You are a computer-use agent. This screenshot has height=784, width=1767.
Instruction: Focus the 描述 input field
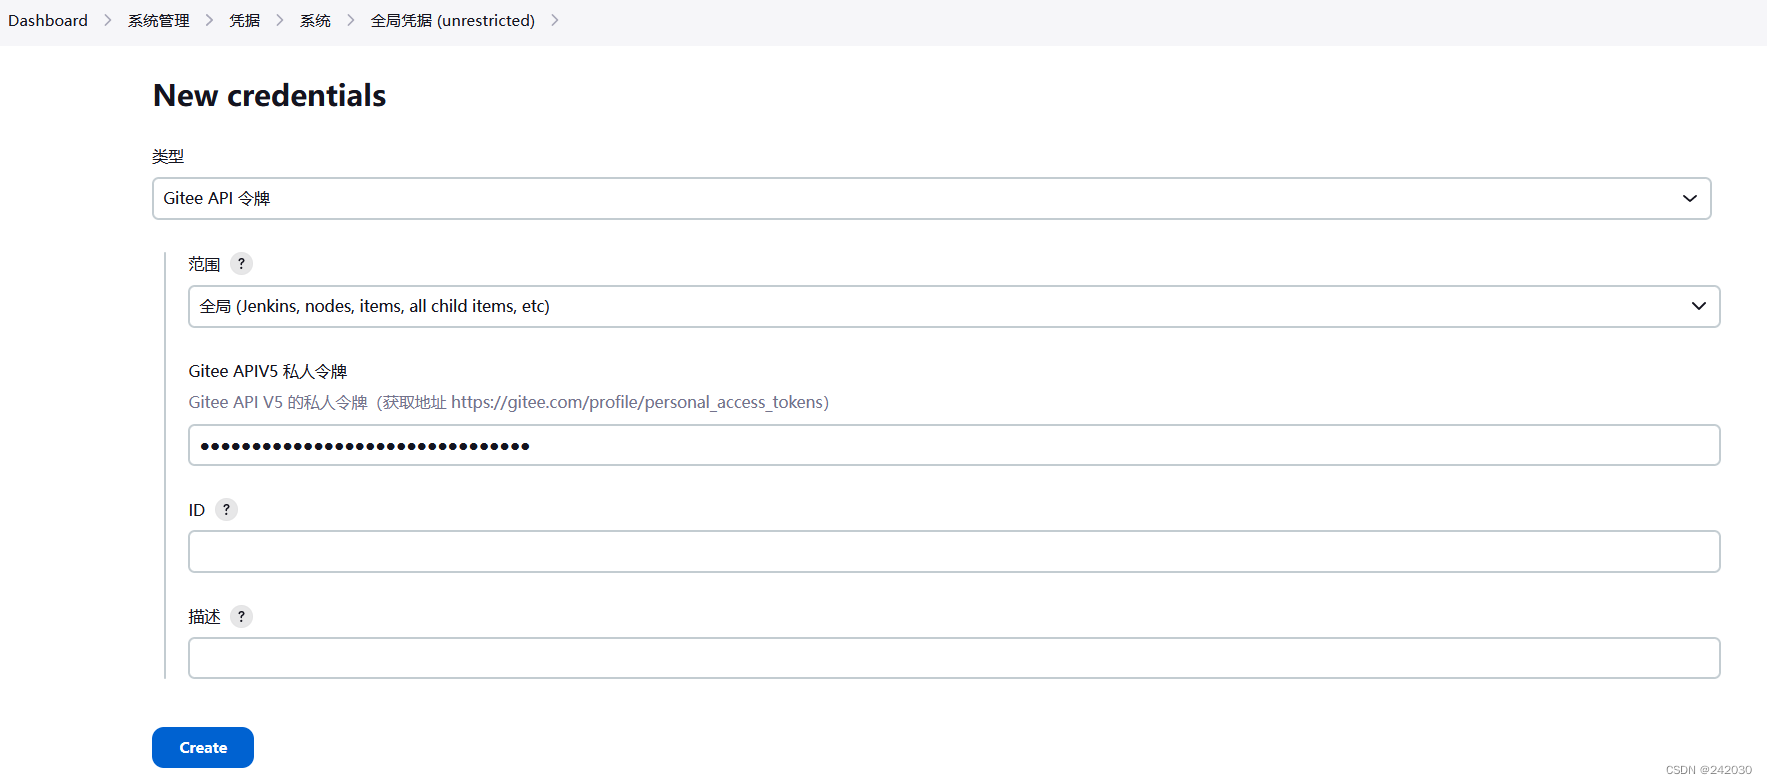pos(954,658)
